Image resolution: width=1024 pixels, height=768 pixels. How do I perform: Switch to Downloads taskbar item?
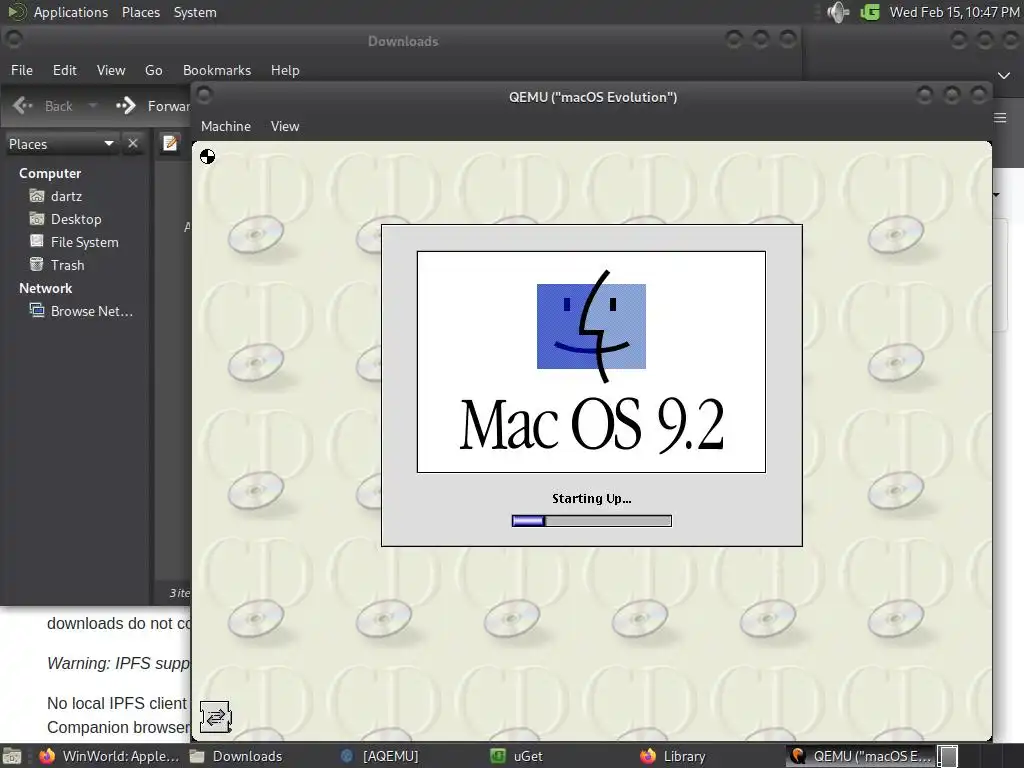click(x=236, y=756)
